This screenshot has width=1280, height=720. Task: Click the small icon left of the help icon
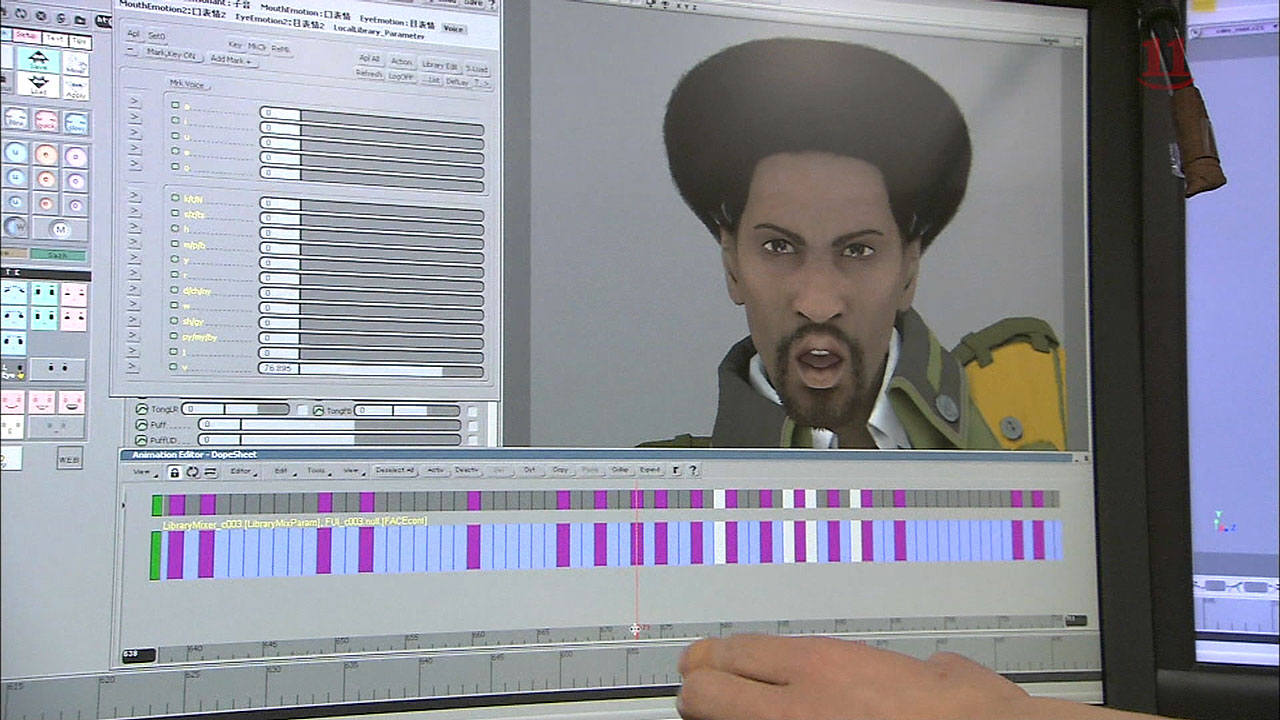click(676, 470)
